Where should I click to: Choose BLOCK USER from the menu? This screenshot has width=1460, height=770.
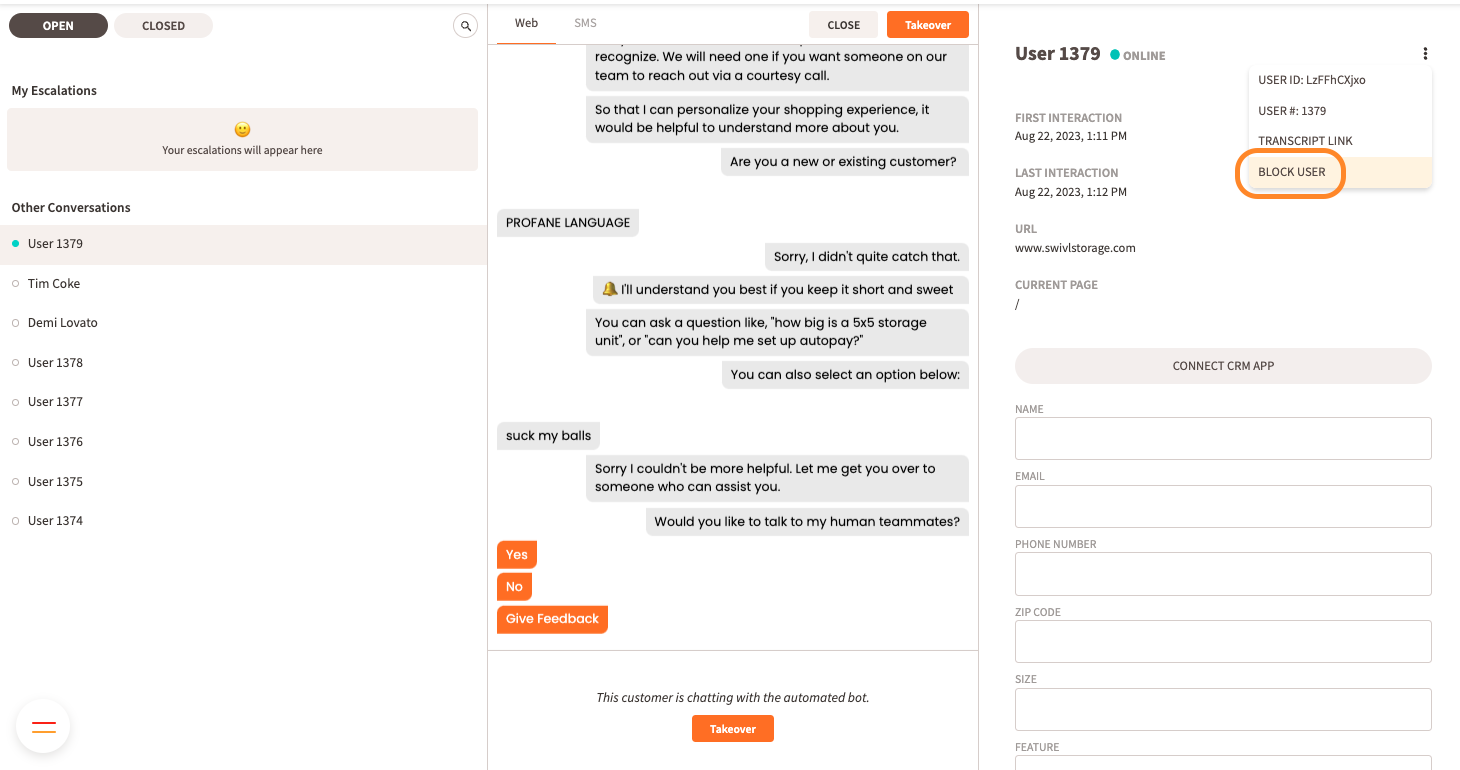[1290, 172]
